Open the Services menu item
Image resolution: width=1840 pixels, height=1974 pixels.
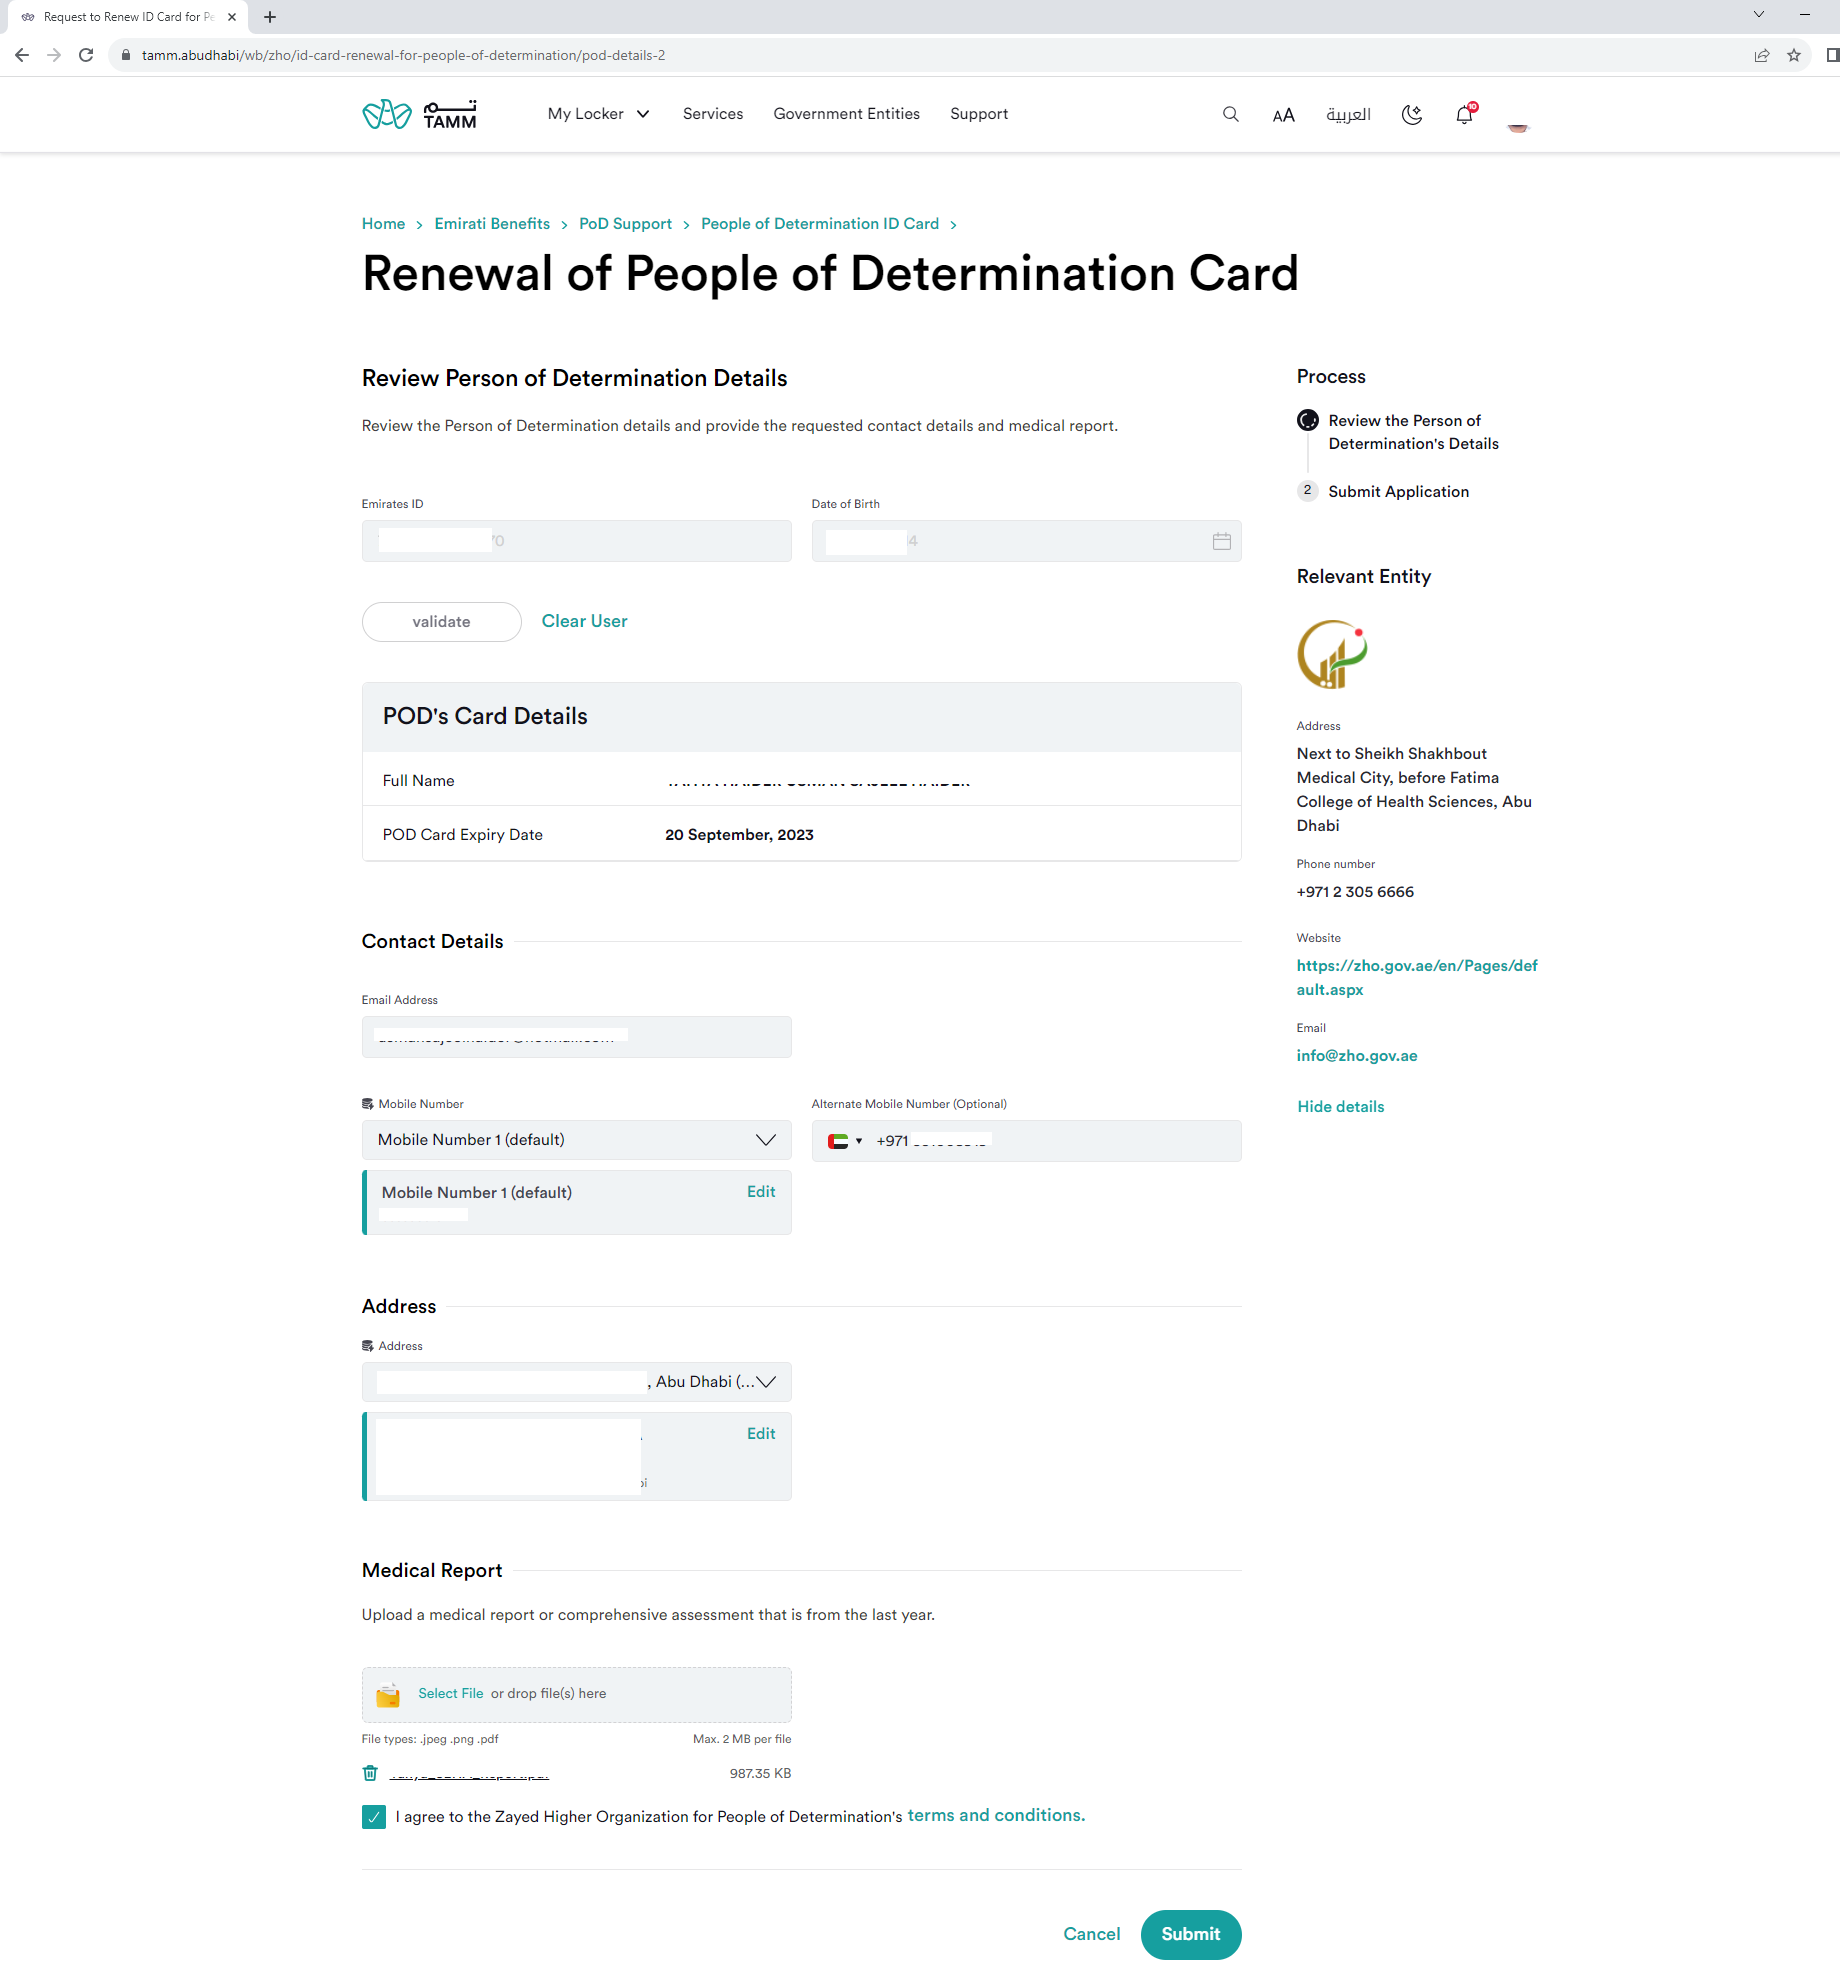coord(712,114)
